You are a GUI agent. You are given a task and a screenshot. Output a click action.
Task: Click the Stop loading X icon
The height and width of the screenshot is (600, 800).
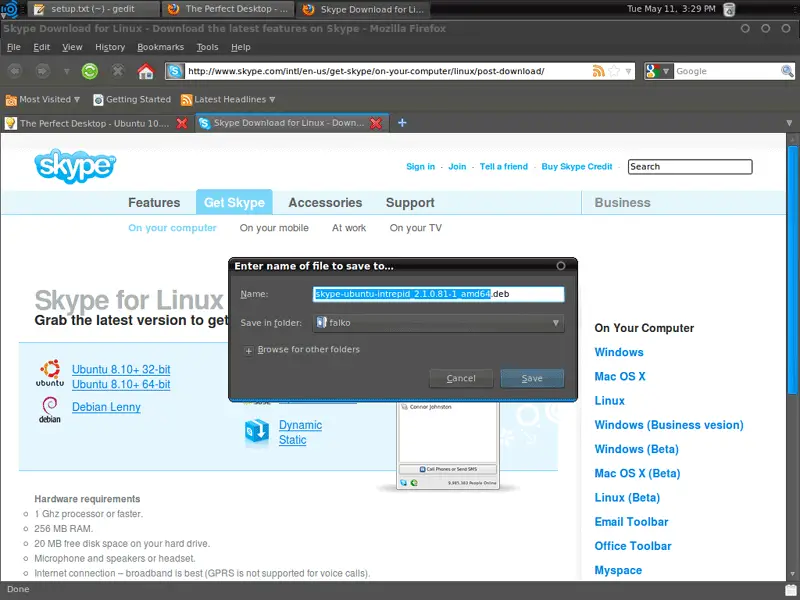pos(118,70)
